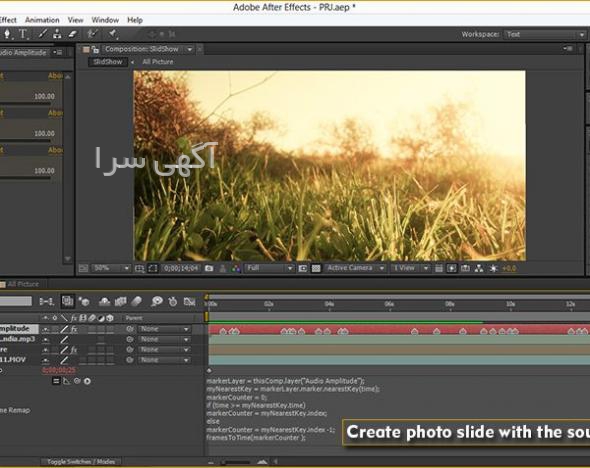Open the Composition Mini-Flowchart in timeline
The image size is (590, 468).
[x=47, y=301]
